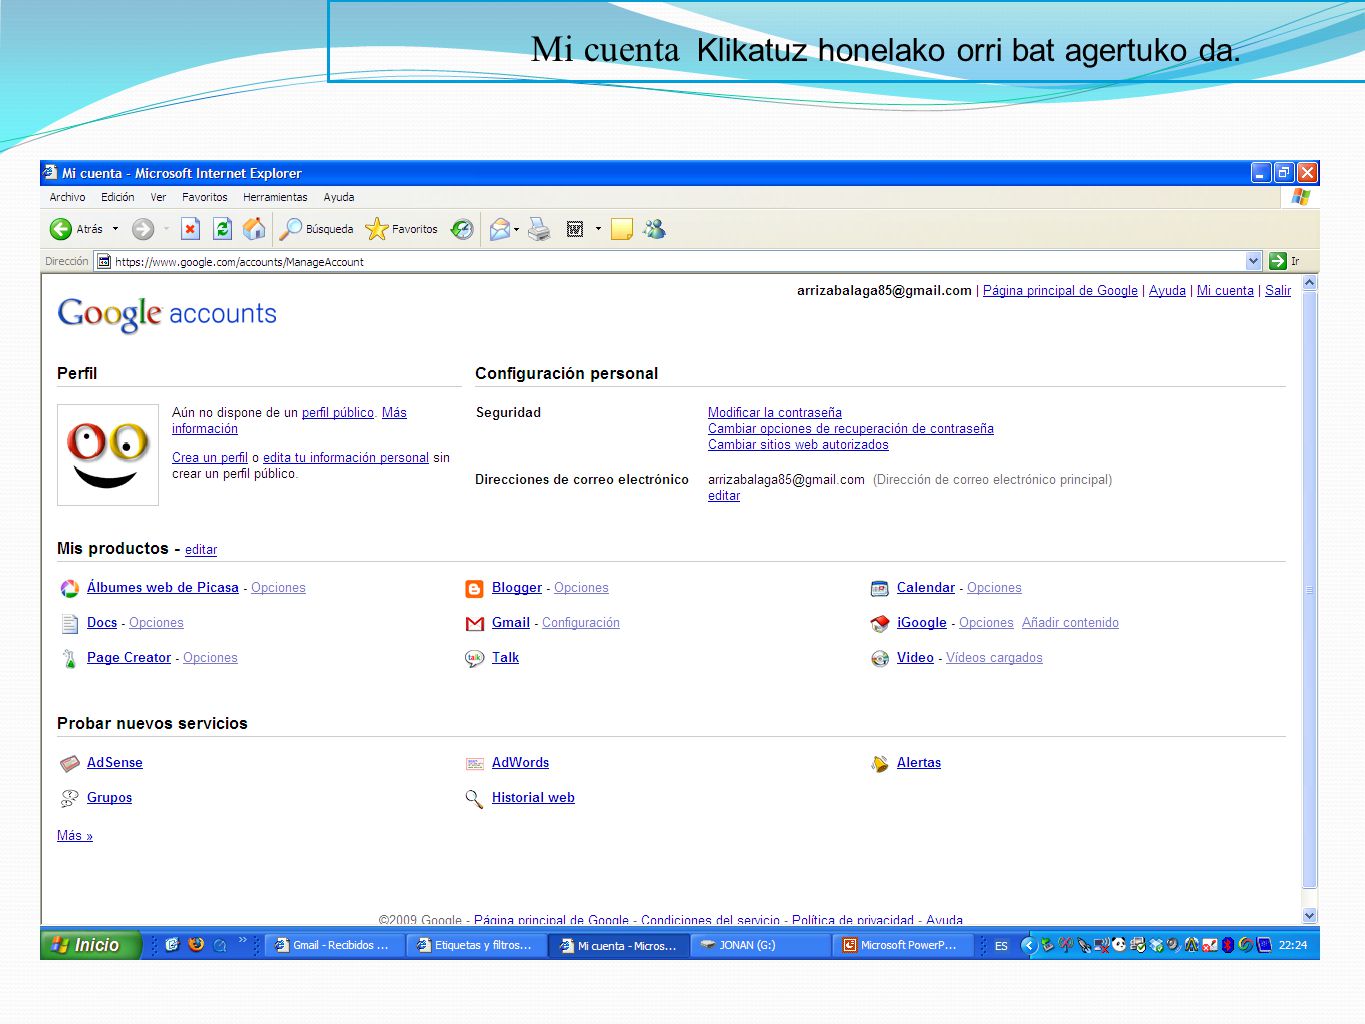This screenshot has height=1024, width=1365.
Task: Click editar link beside Mis productos
Action: tap(201, 549)
